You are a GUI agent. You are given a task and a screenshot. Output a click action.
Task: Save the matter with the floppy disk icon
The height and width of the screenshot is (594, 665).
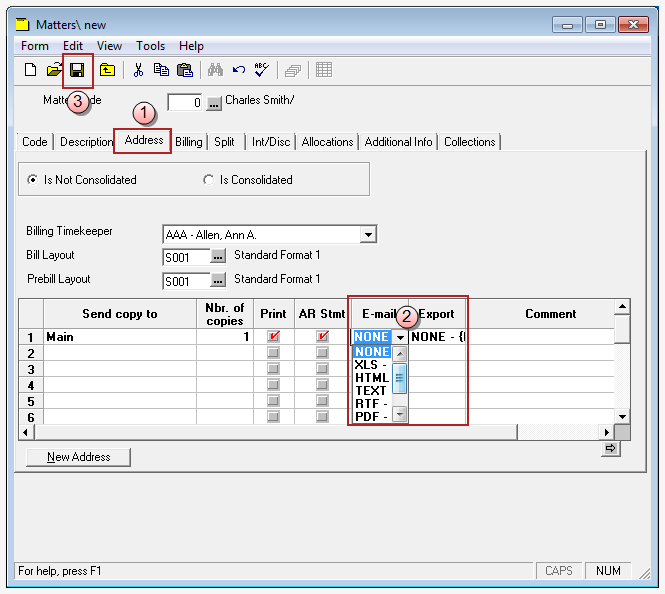77,70
